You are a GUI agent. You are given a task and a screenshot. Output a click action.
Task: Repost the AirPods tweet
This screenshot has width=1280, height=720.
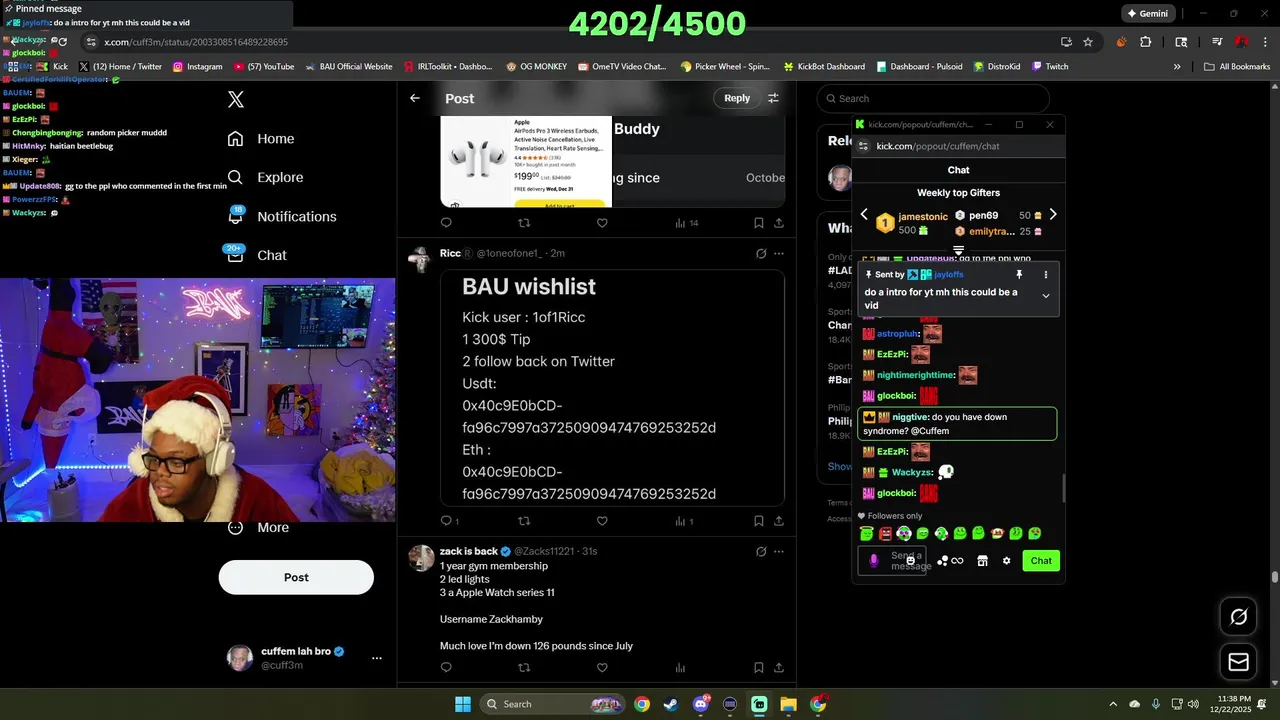(x=524, y=223)
